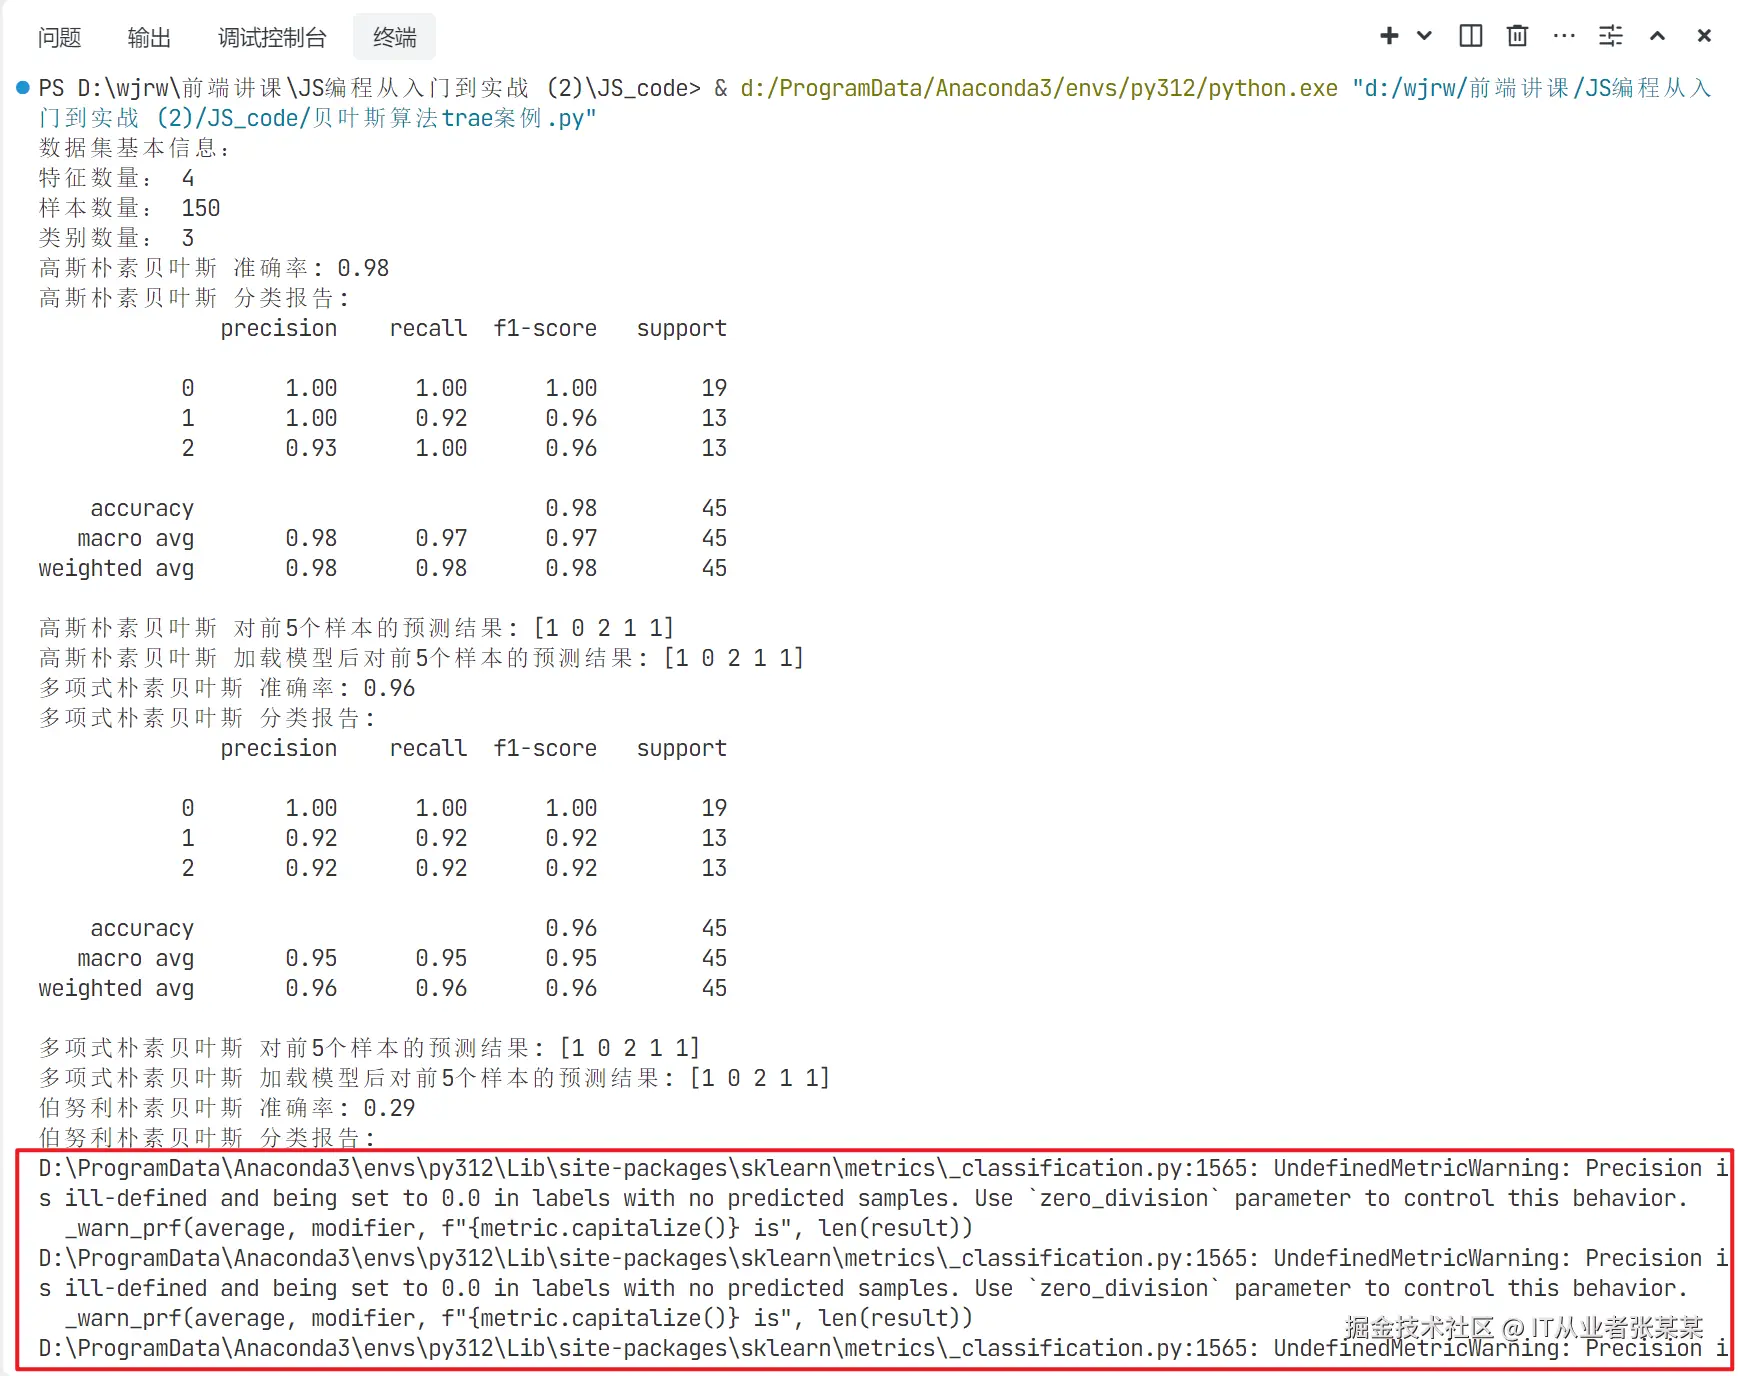The width and height of the screenshot is (1738, 1376).
Task: Kill the terminal with the trash icon
Action: (1517, 36)
